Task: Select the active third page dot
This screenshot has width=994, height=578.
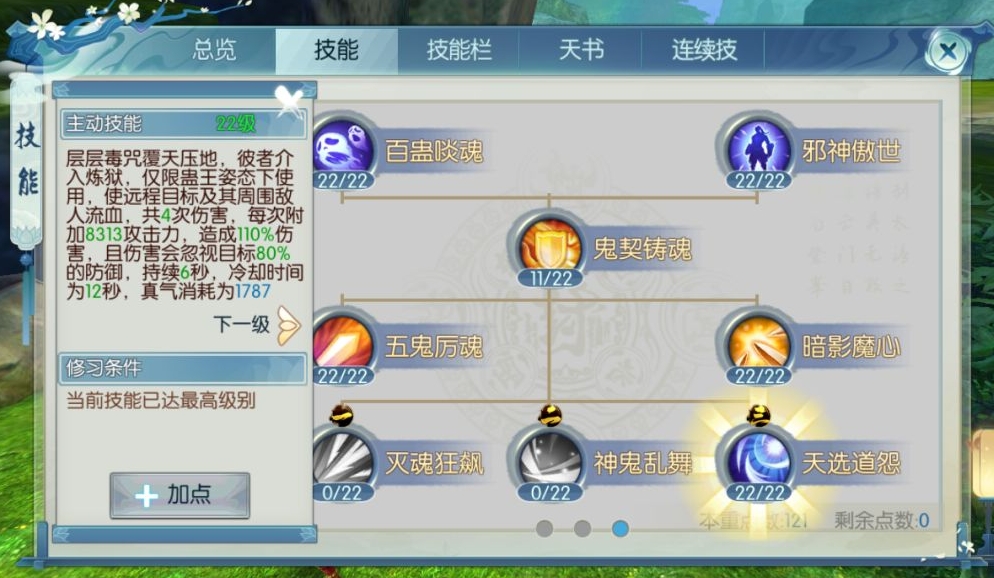Action: click(x=621, y=528)
